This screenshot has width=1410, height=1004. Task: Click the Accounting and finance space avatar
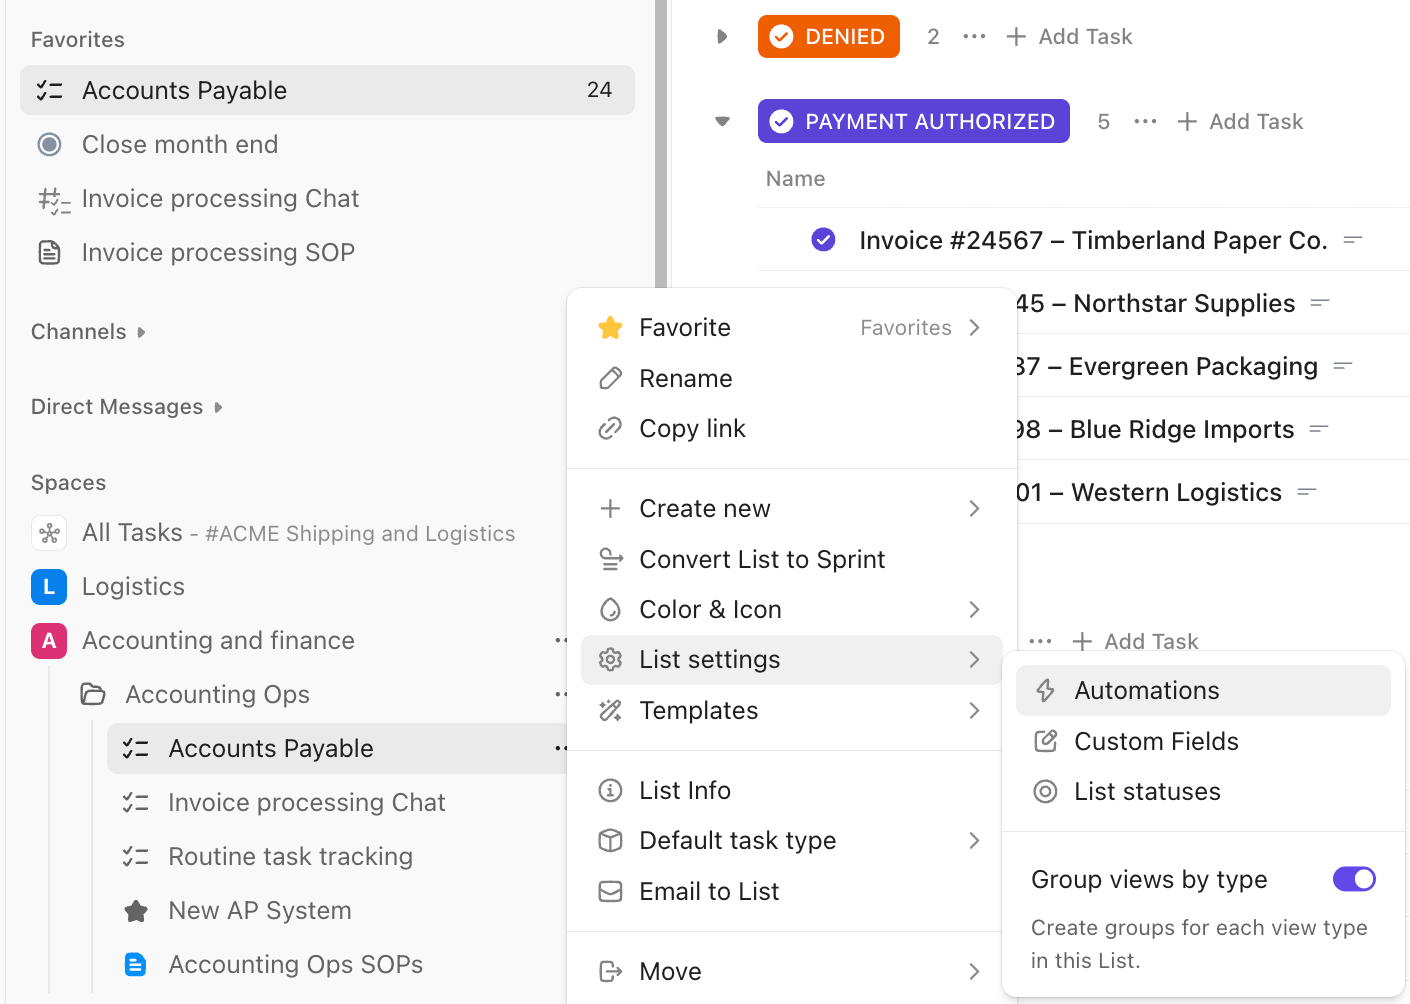49,640
